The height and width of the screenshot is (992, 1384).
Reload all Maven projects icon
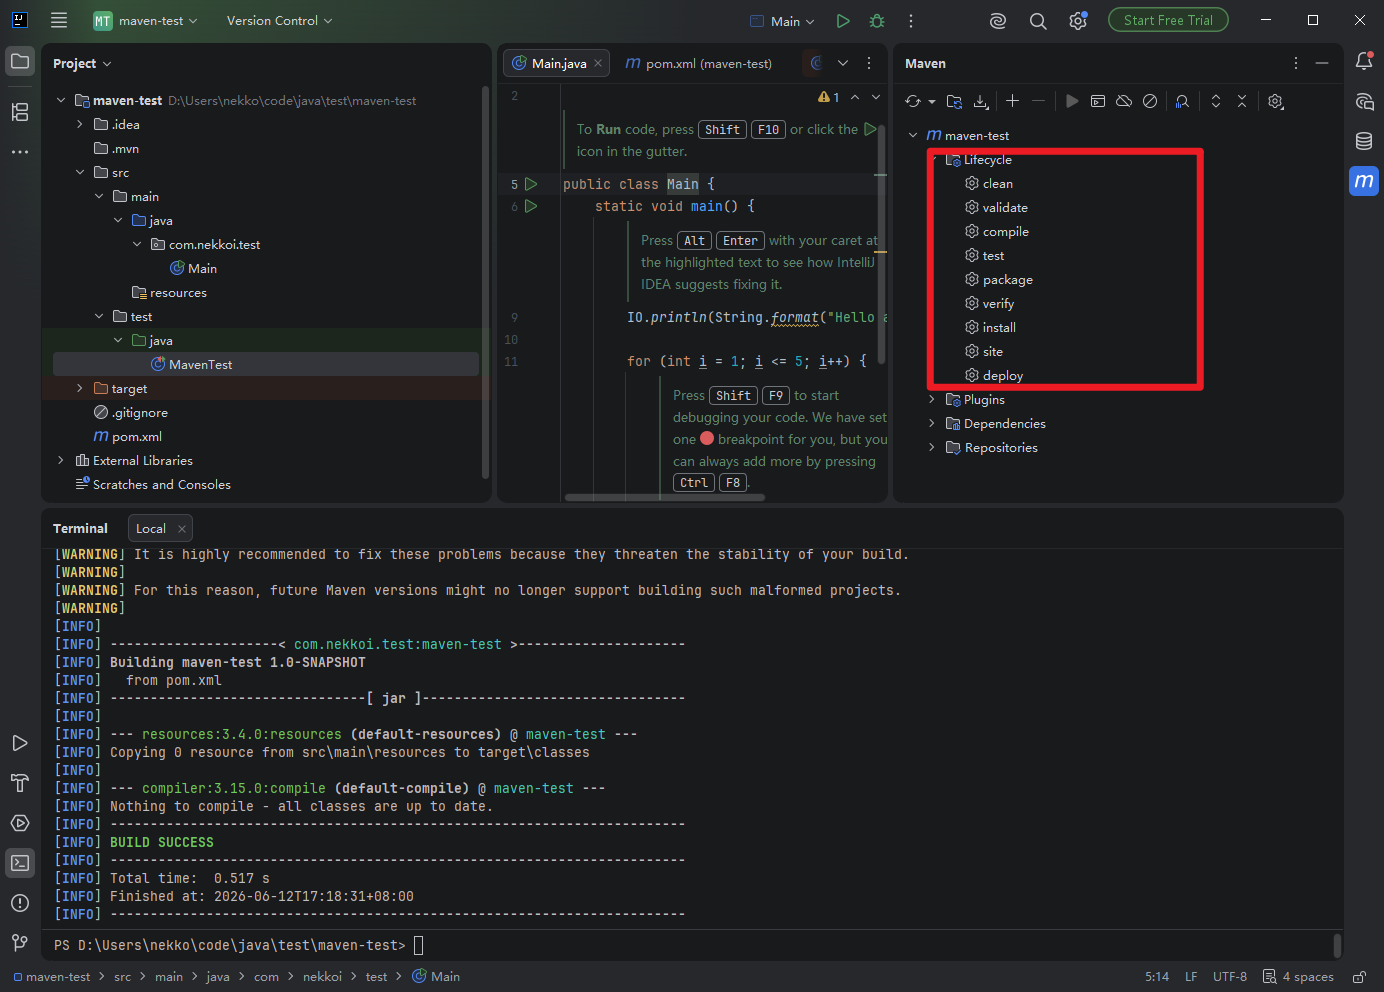pos(913,101)
